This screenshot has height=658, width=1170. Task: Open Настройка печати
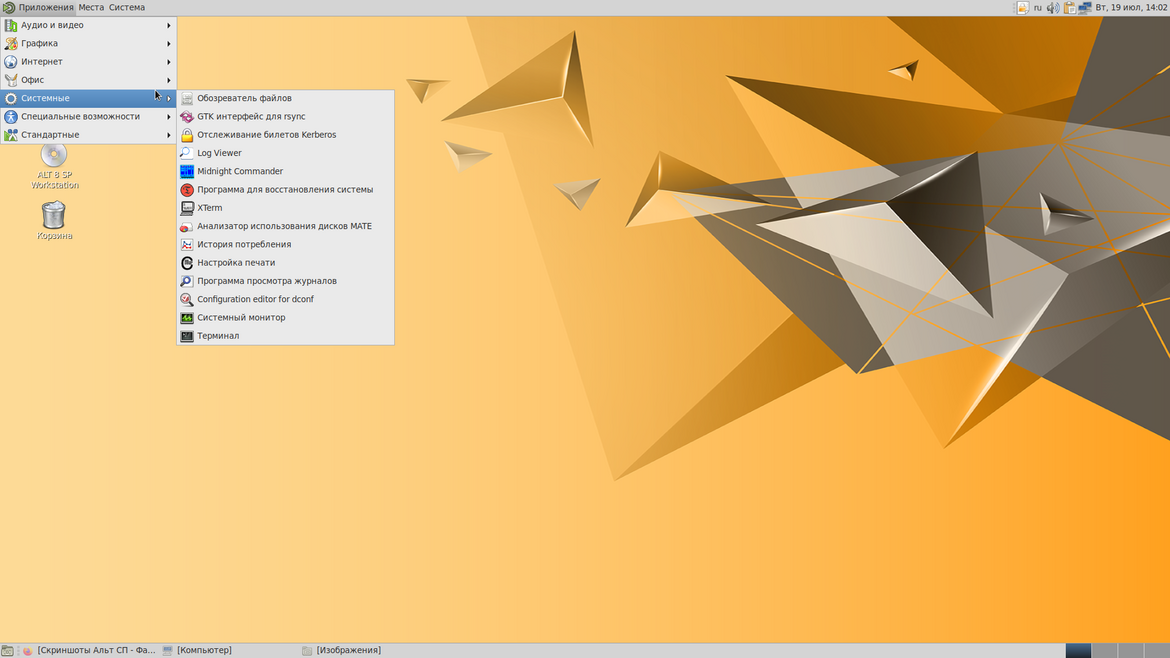pos(285,263)
